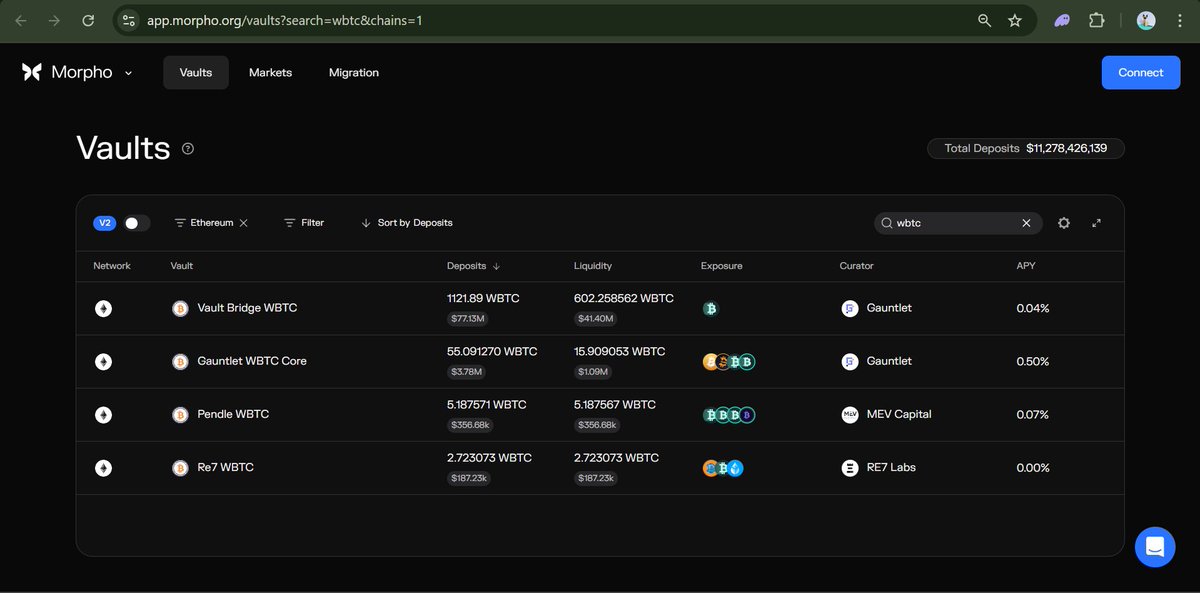The height and width of the screenshot is (593, 1200).
Task: Open the Morpho dropdown chevron
Action: click(129, 73)
